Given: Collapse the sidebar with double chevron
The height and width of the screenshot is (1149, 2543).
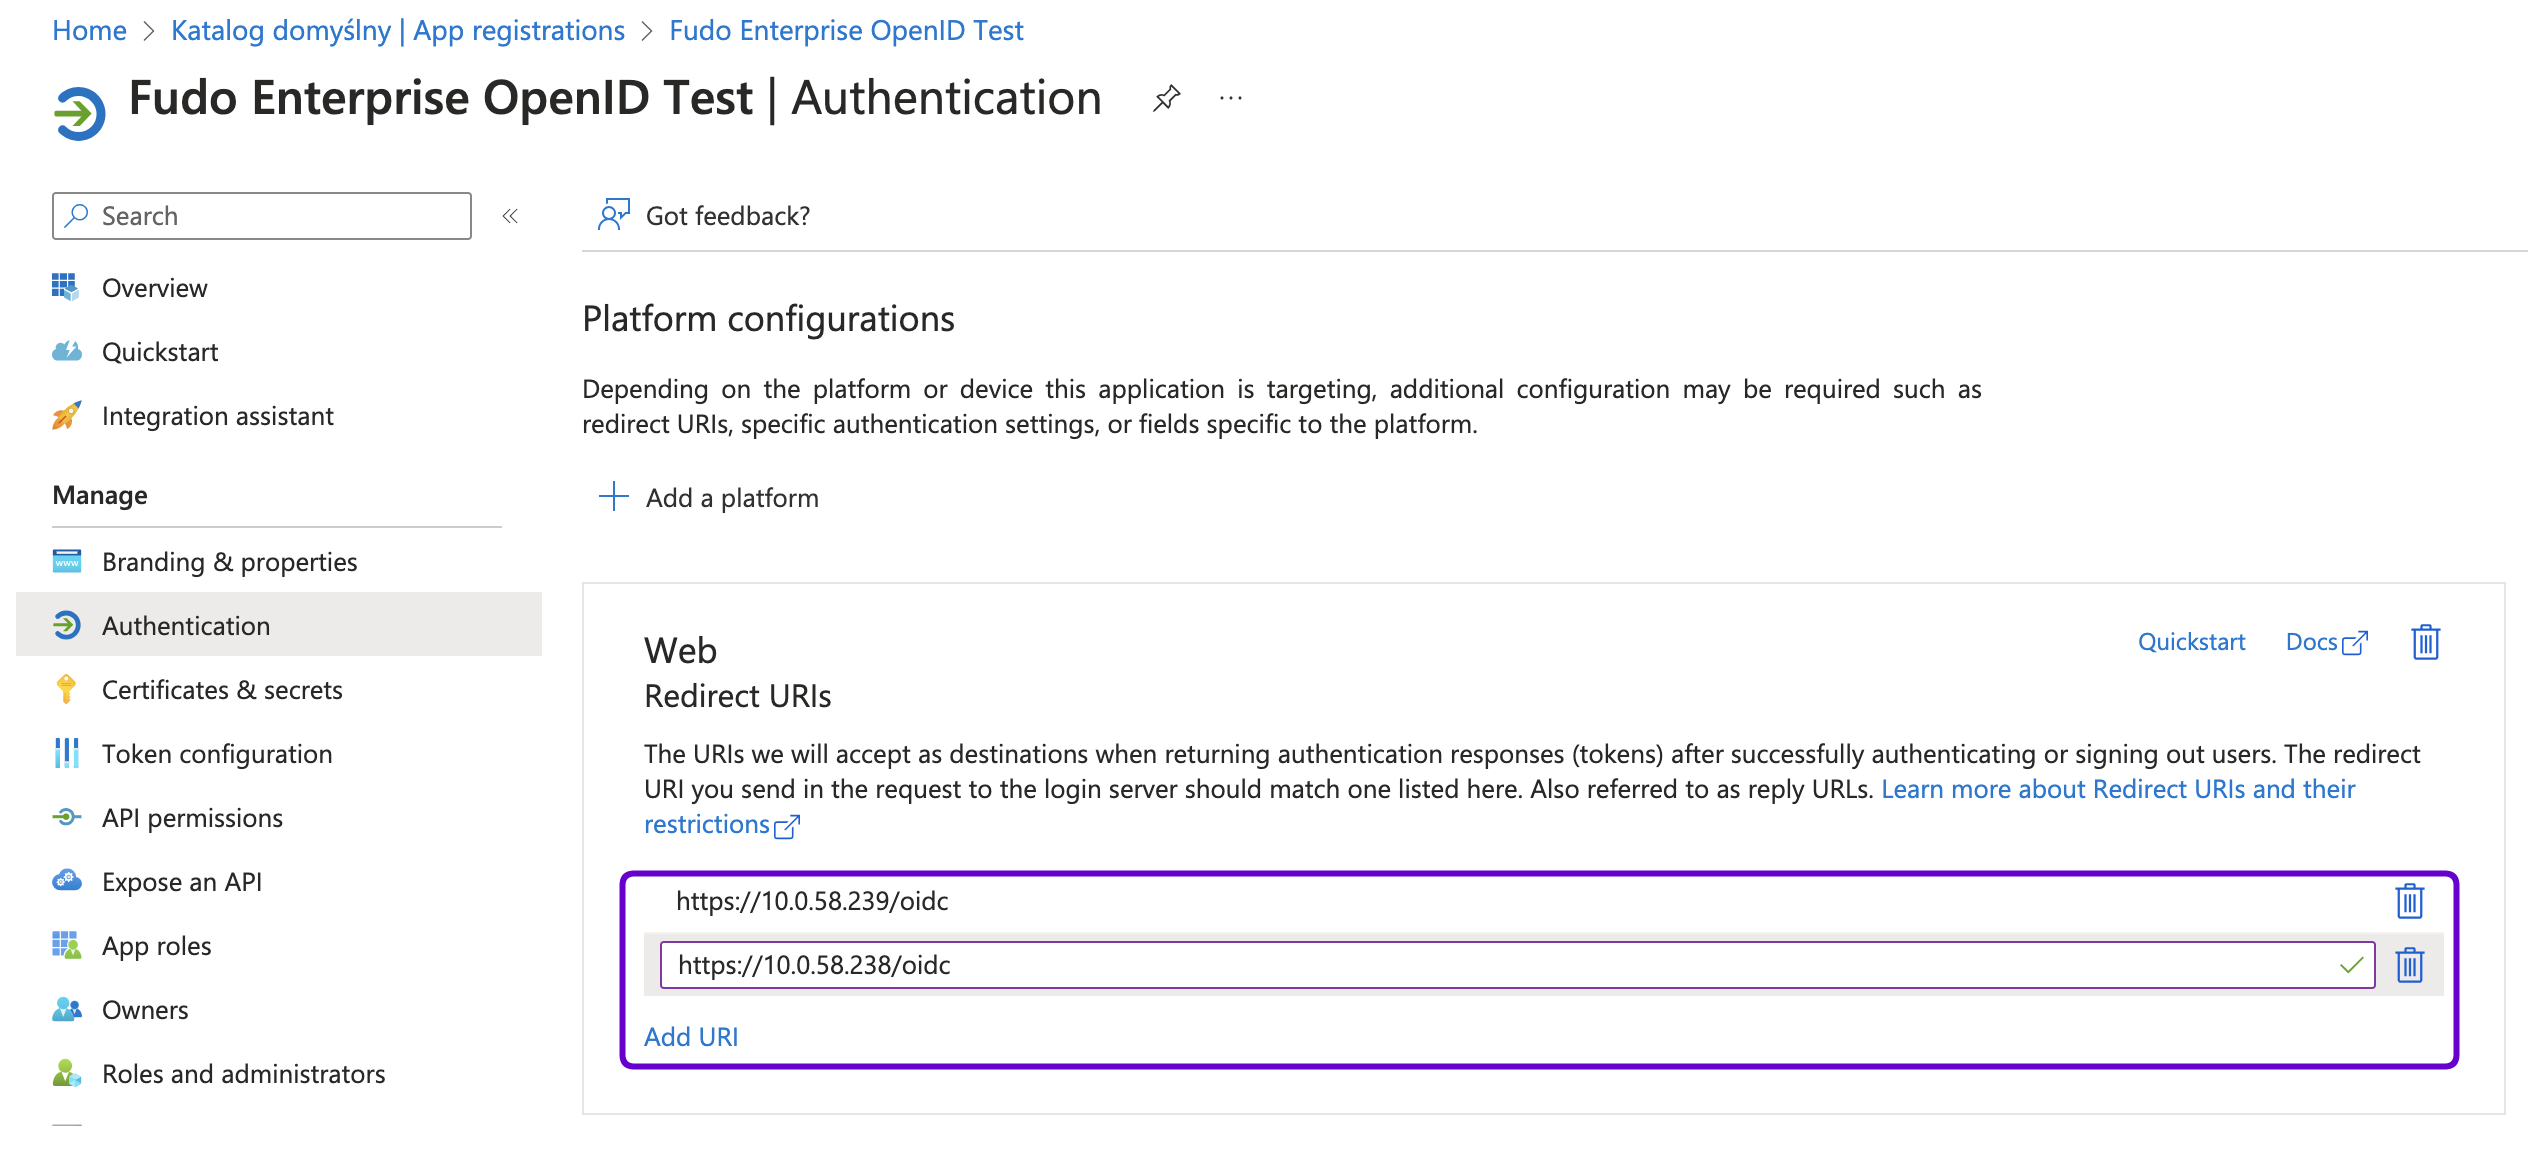Looking at the screenshot, I should coord(510,216).
